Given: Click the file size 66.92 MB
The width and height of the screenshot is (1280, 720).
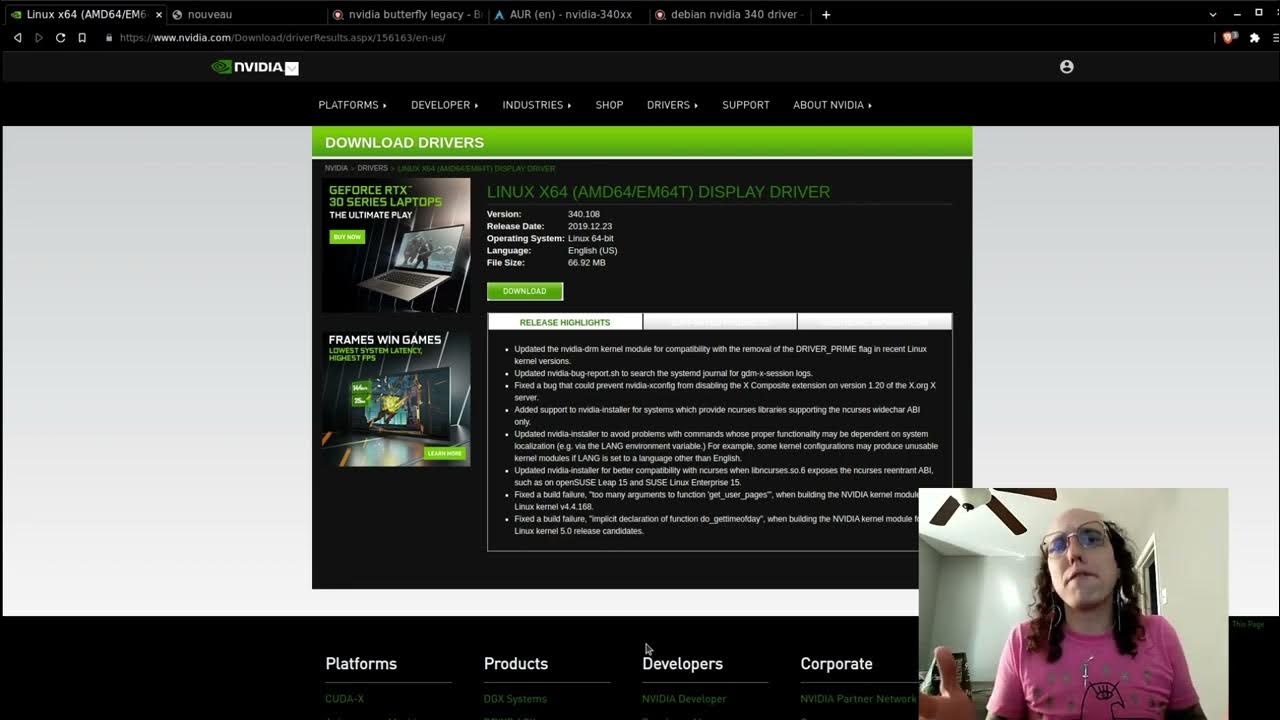Looking at the screenshot, I should tap(586, 262).
